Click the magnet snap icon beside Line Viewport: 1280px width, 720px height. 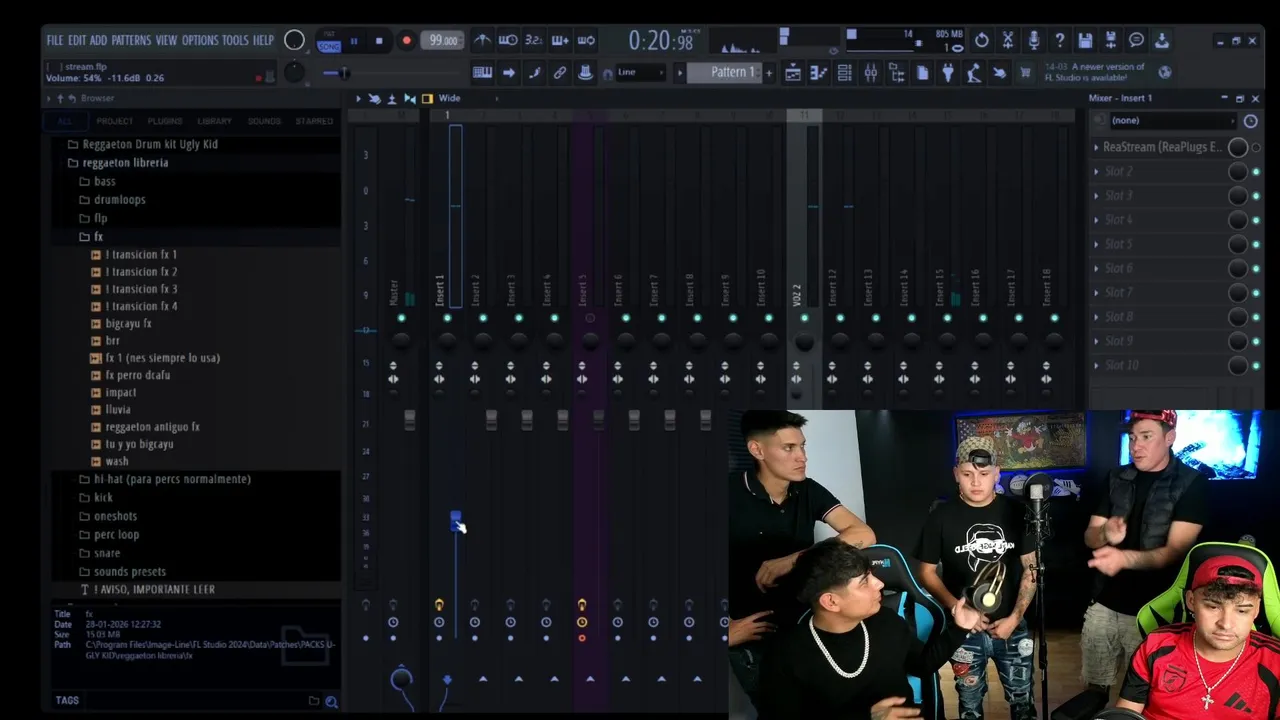607,73
